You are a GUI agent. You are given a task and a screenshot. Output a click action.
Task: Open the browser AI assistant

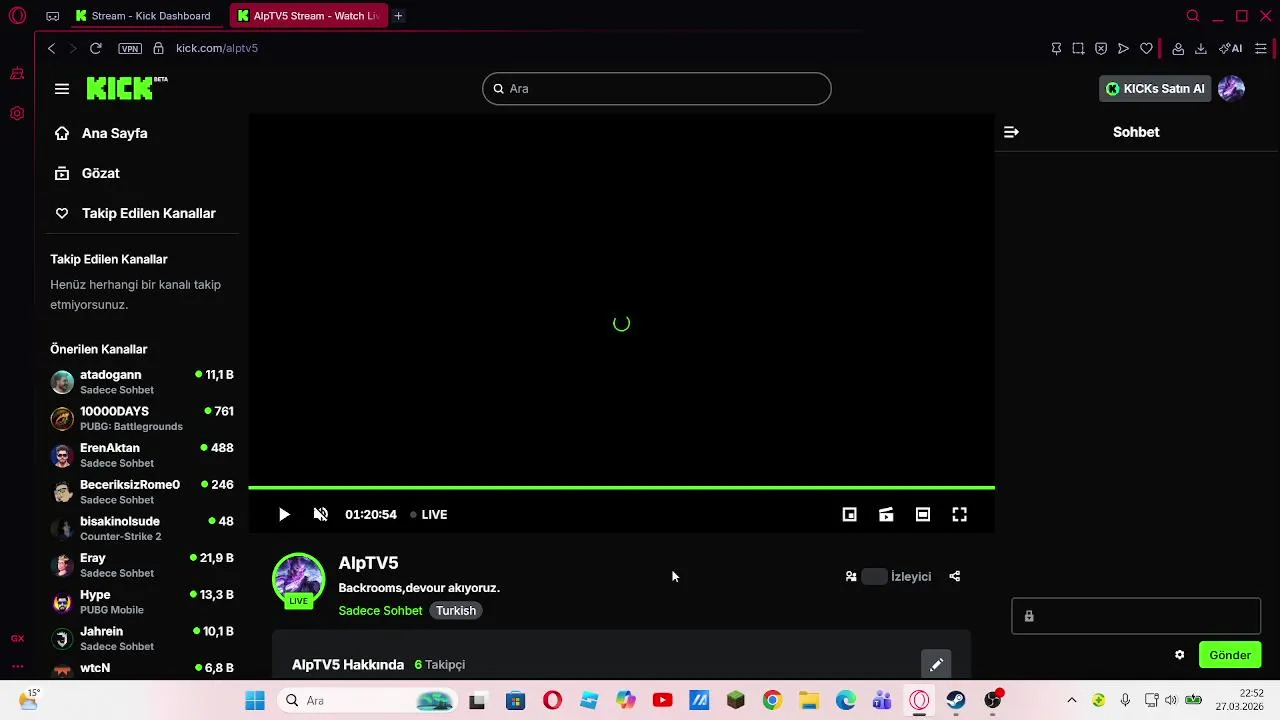pos(1231,48)
